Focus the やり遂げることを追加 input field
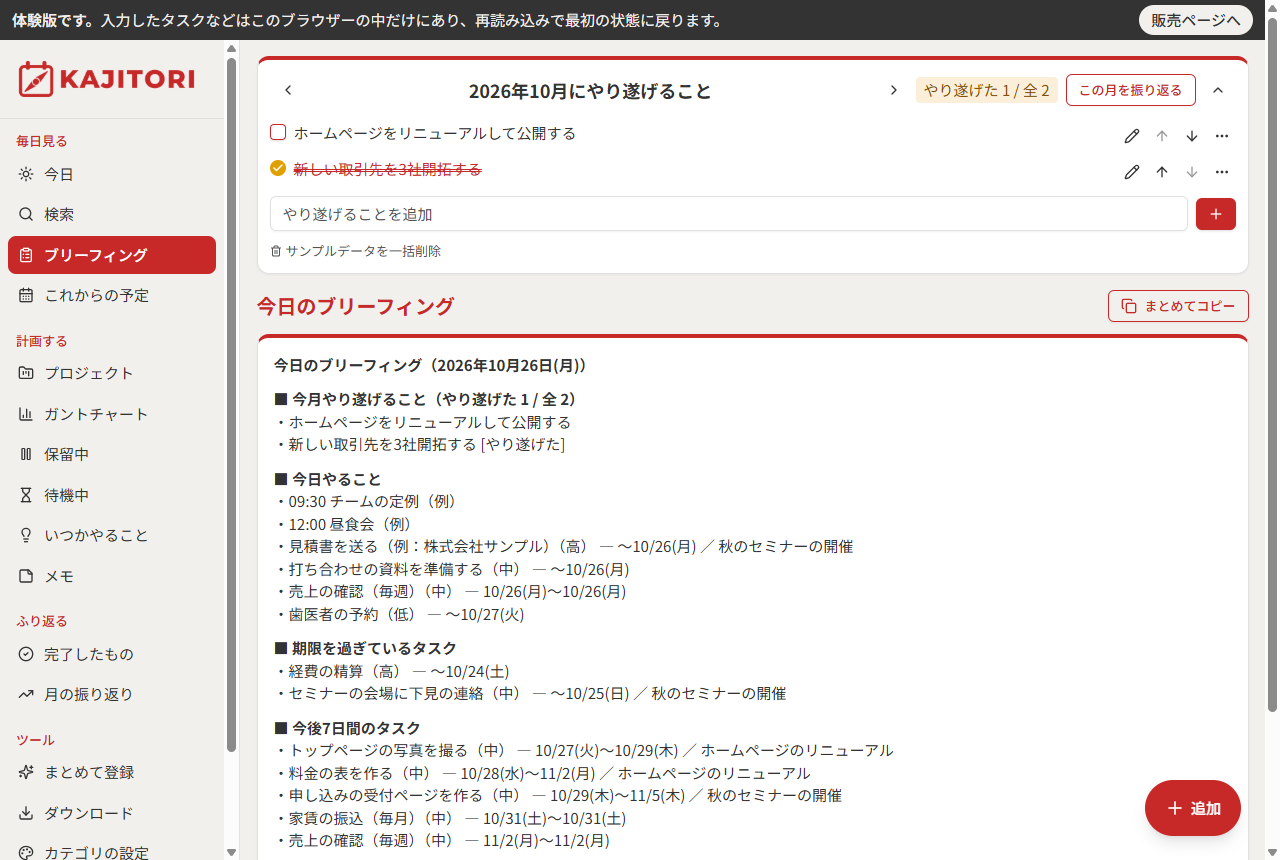The width and height of the screenshot is (1280, 860). 729,214
